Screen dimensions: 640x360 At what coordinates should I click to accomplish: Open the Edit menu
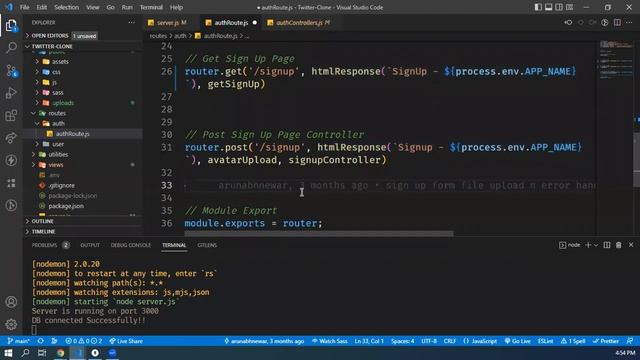[x=41, y=7]
